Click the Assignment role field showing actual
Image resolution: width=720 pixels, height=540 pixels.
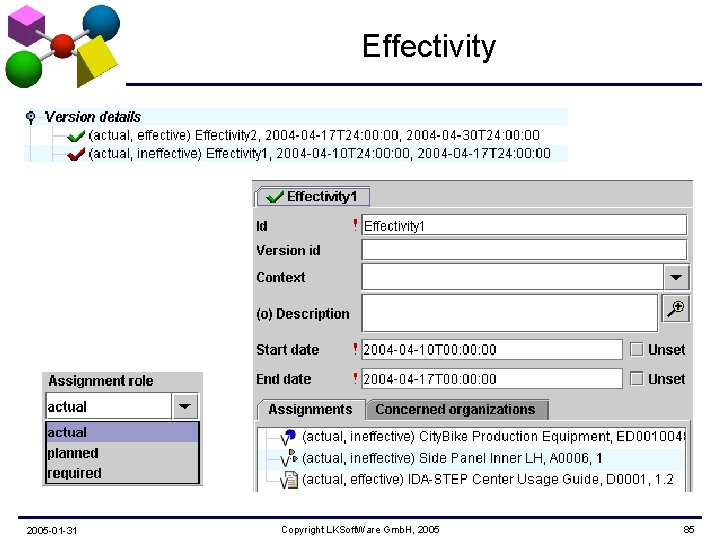click(109, 407)
